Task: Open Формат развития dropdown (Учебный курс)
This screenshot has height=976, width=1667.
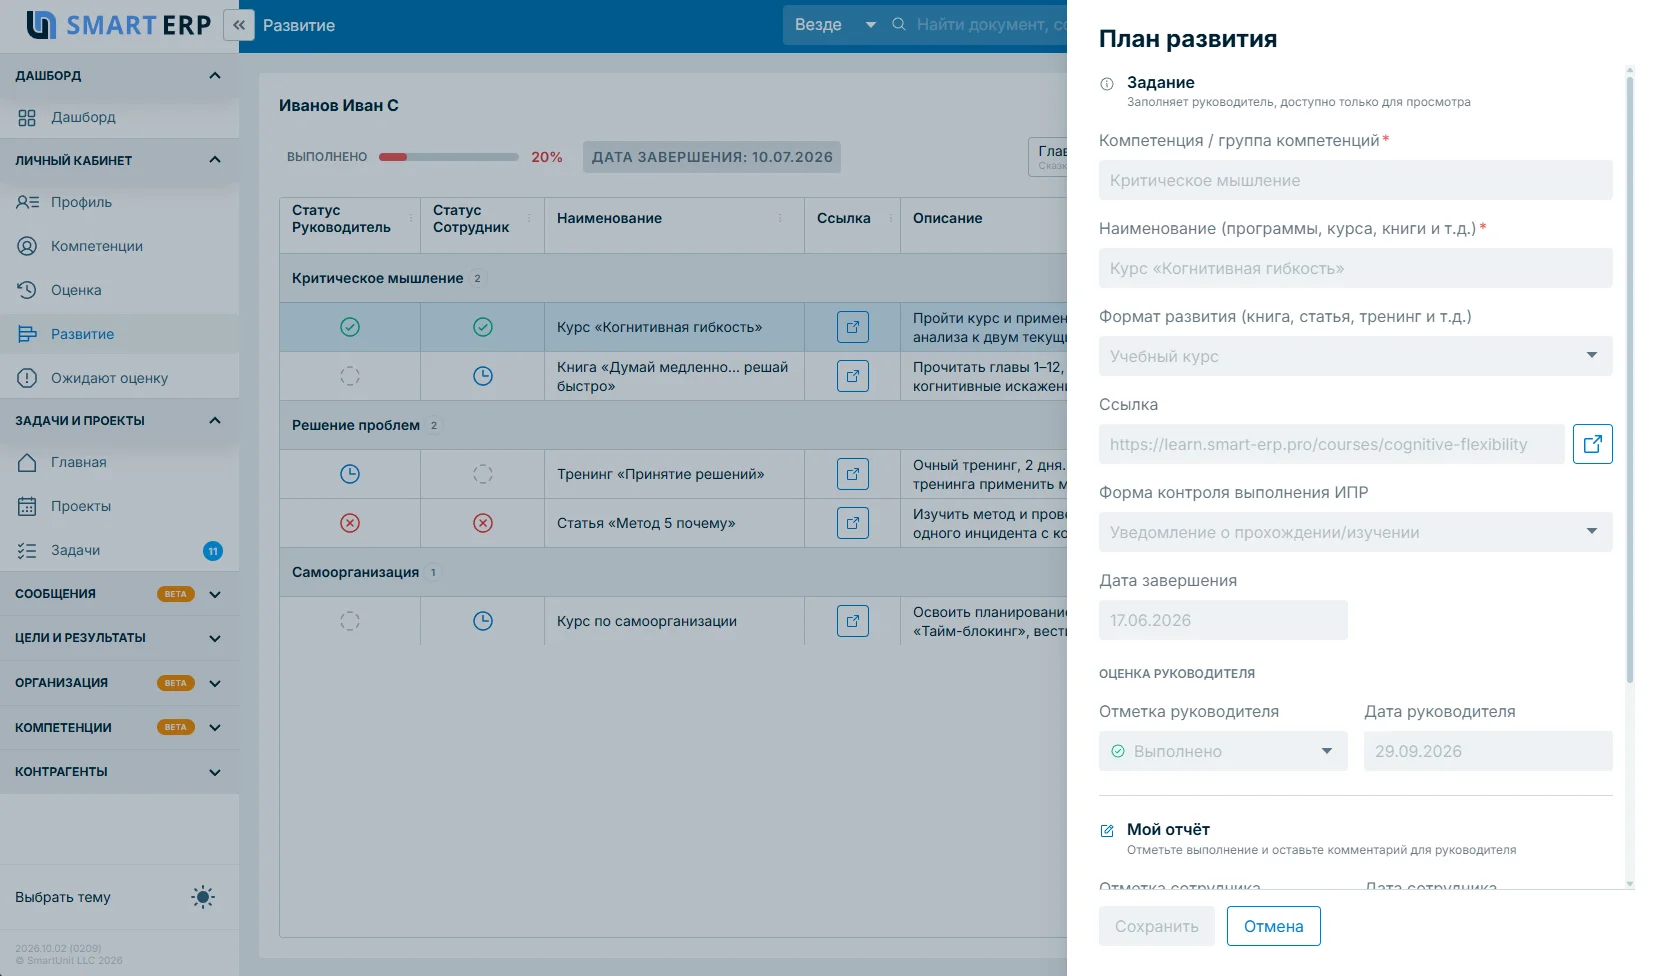Action: [x=1355, y=356]
